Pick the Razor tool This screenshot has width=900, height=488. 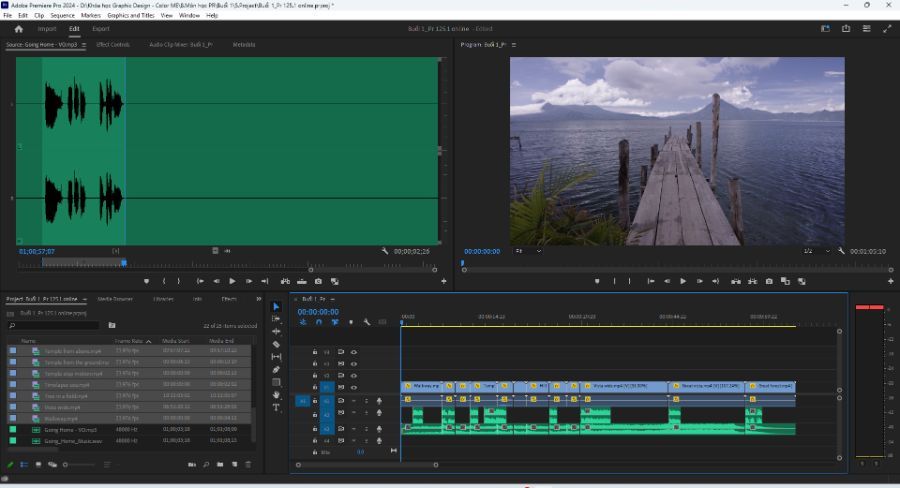click(x=276, y=344)
